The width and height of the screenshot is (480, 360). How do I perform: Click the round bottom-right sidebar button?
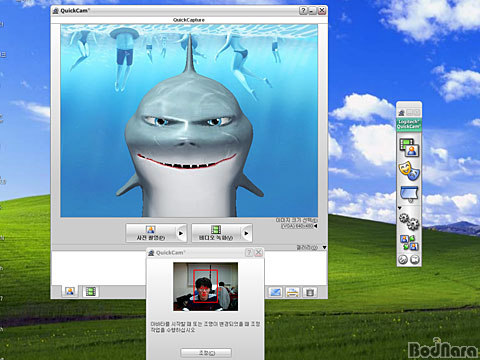coord(415,259)
